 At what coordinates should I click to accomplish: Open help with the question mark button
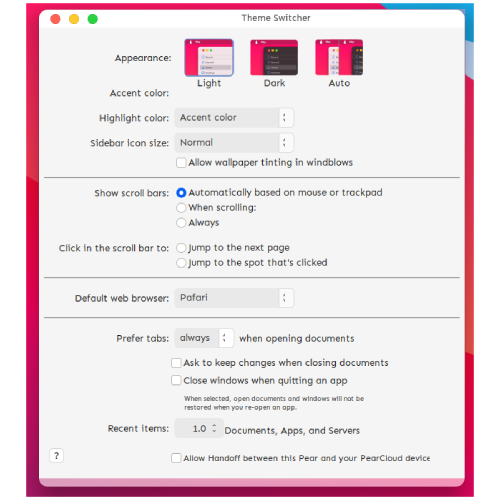click(56, 456)
